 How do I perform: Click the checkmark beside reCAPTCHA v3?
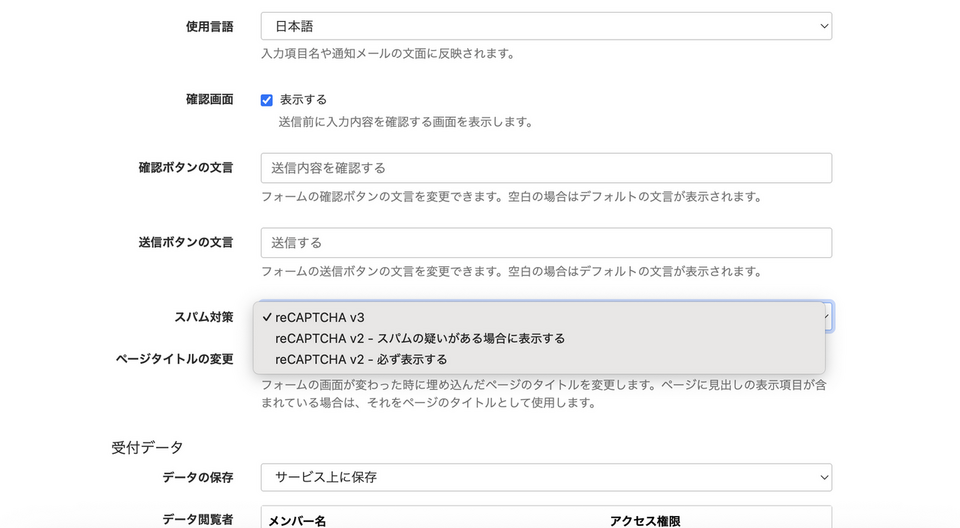pyautogui.click(x=267, y=317)
